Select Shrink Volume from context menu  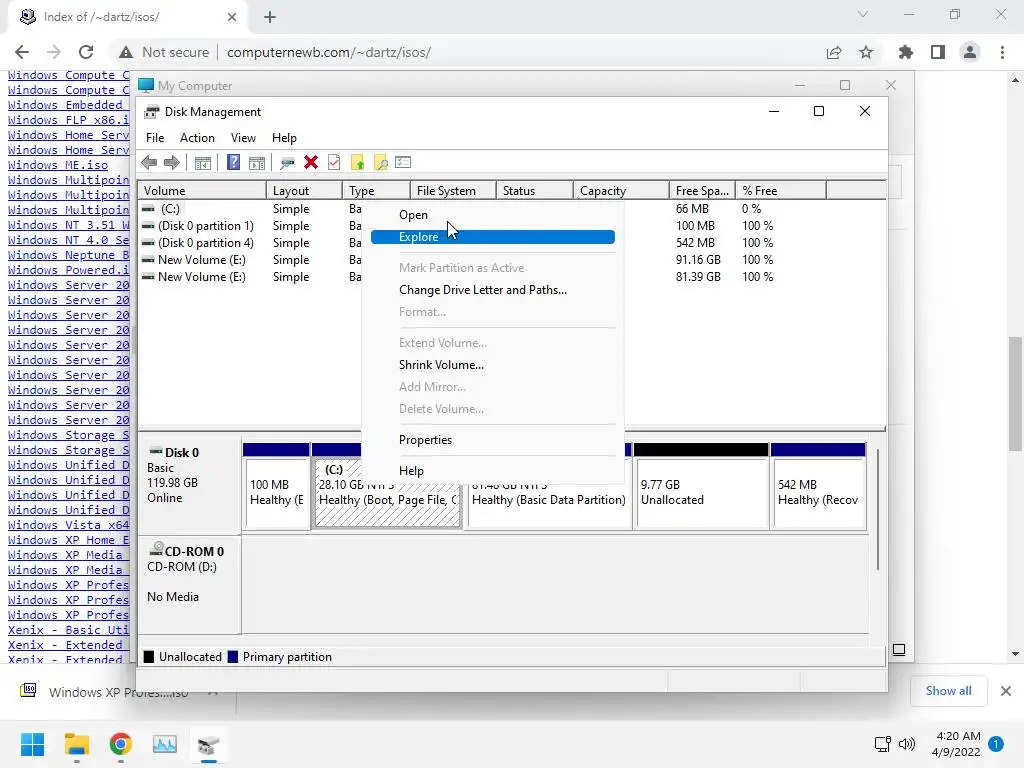(492, 365)
